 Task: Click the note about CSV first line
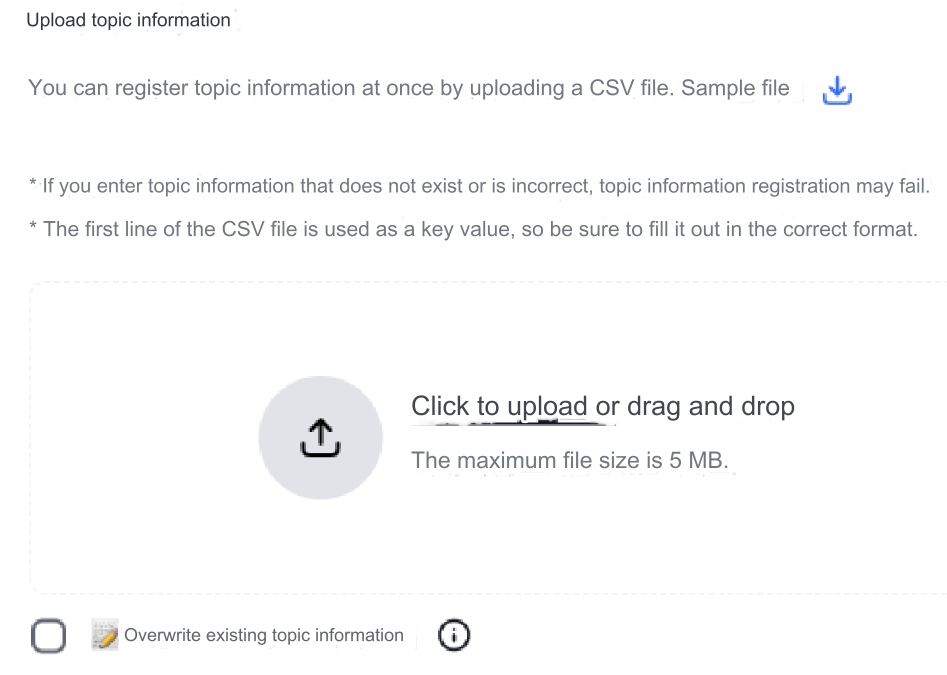(x=474, y=229)
